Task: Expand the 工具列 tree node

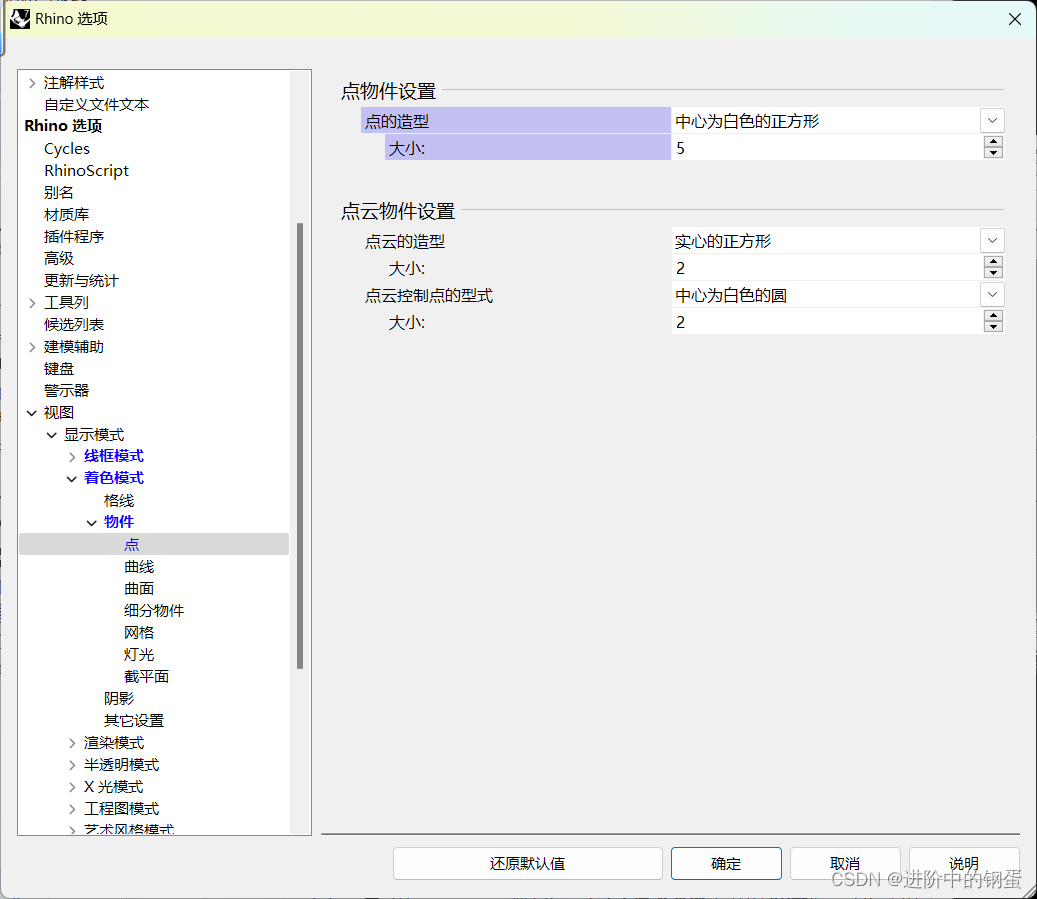Action: [32, 303]
